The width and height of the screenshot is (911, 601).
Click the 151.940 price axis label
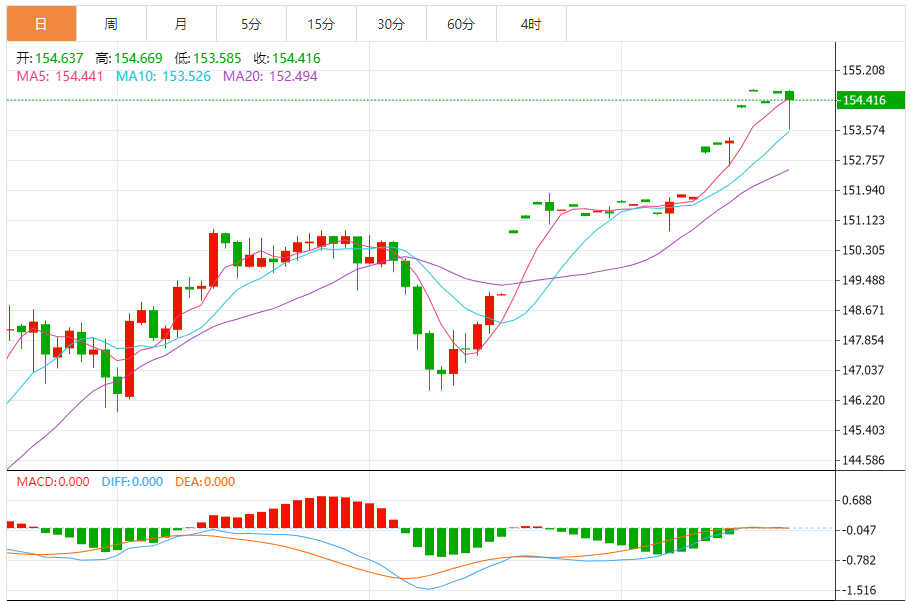(863, 190)
